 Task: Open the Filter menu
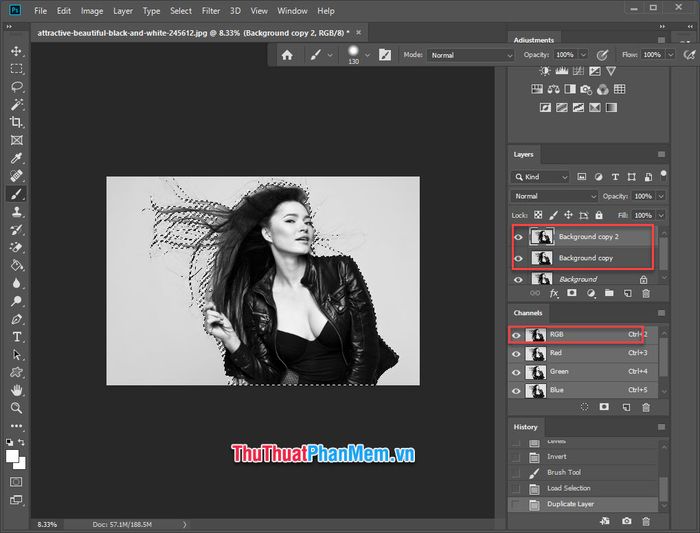coord(211,11)
